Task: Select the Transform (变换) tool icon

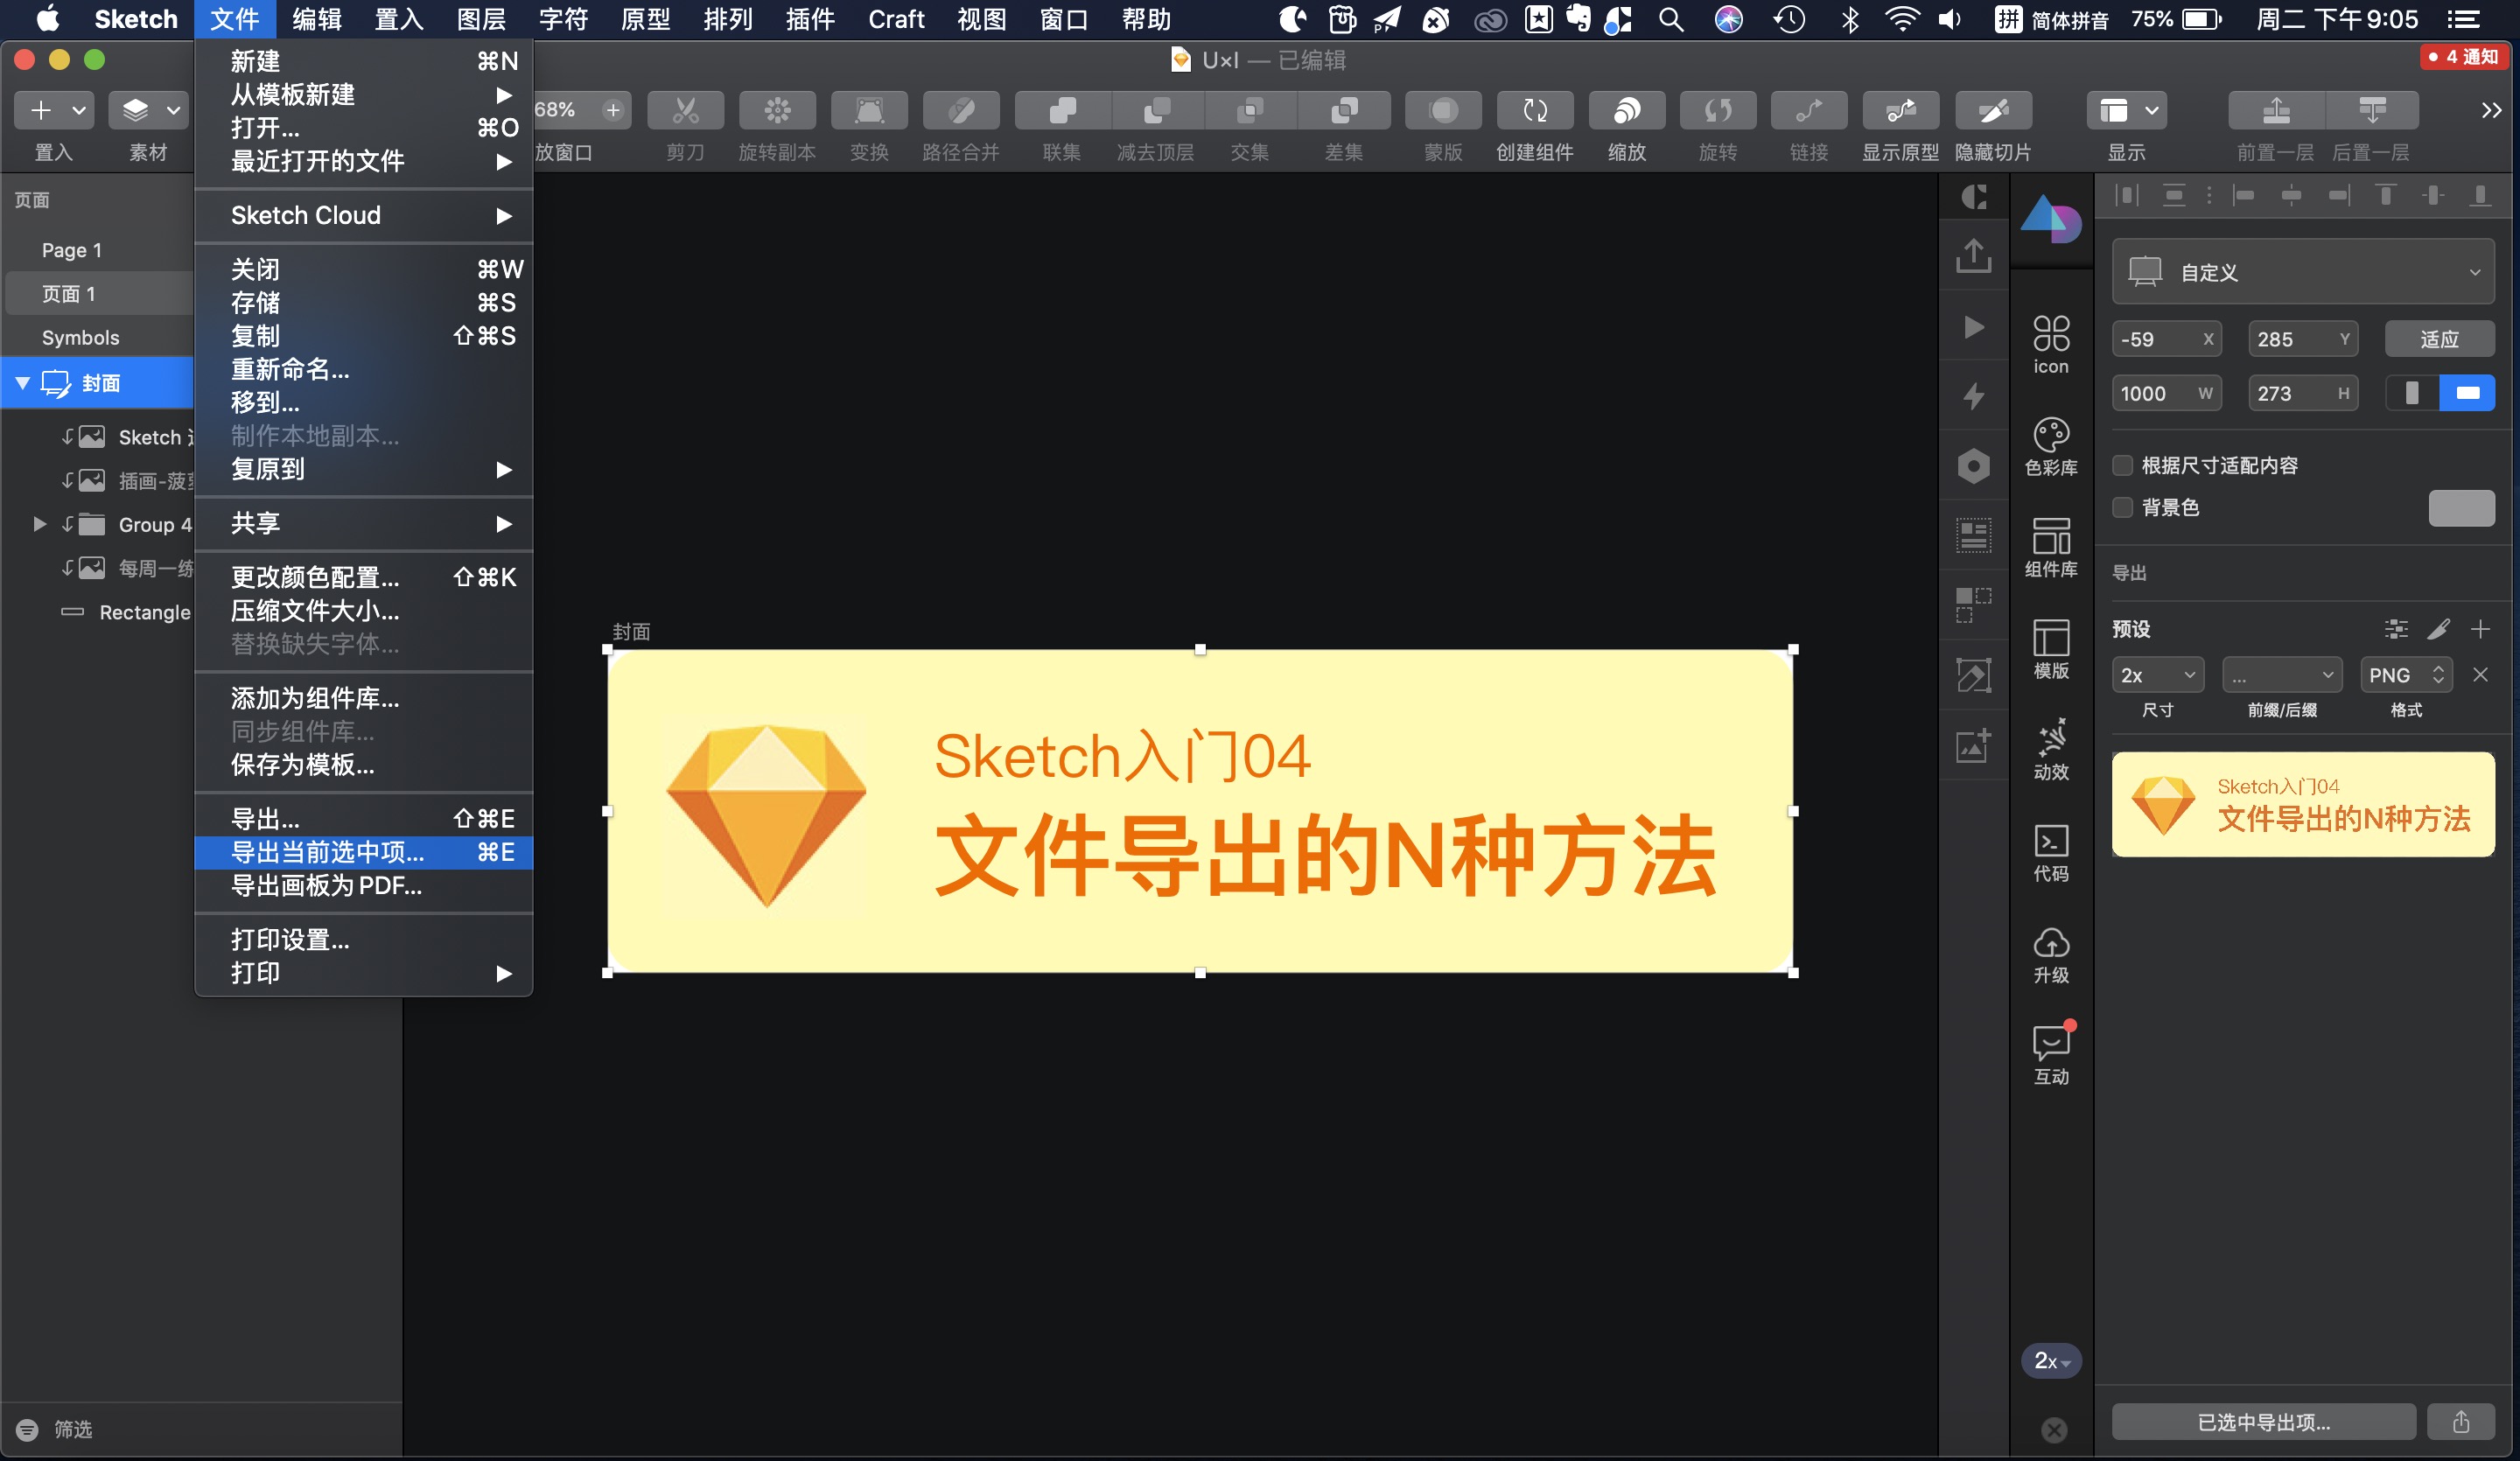Action: point(869,111)
